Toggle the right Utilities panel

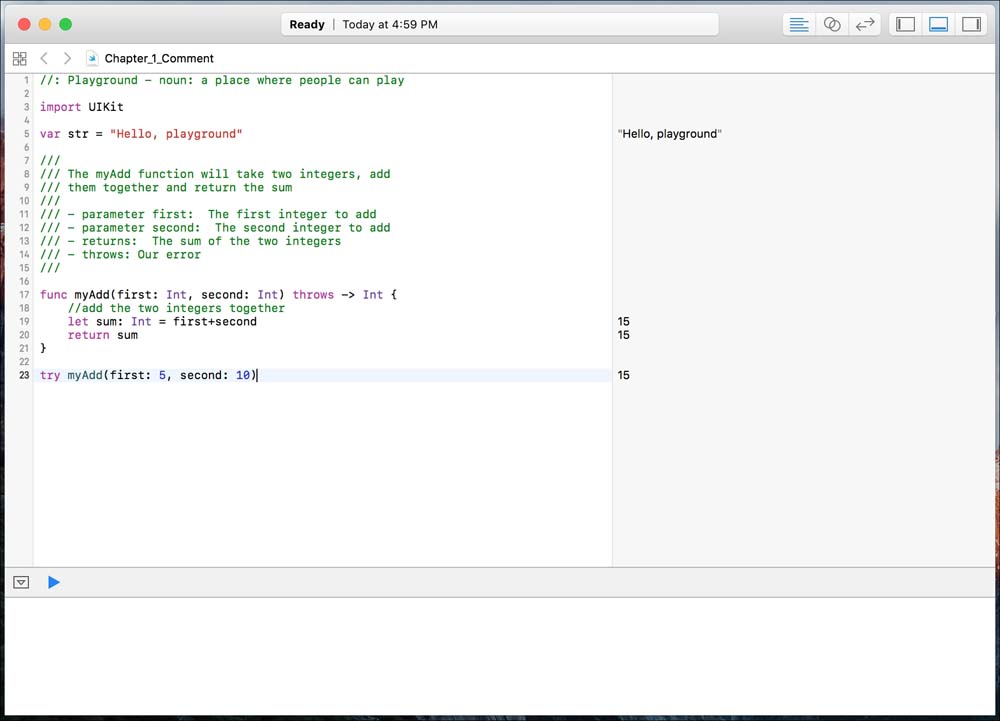971,25
